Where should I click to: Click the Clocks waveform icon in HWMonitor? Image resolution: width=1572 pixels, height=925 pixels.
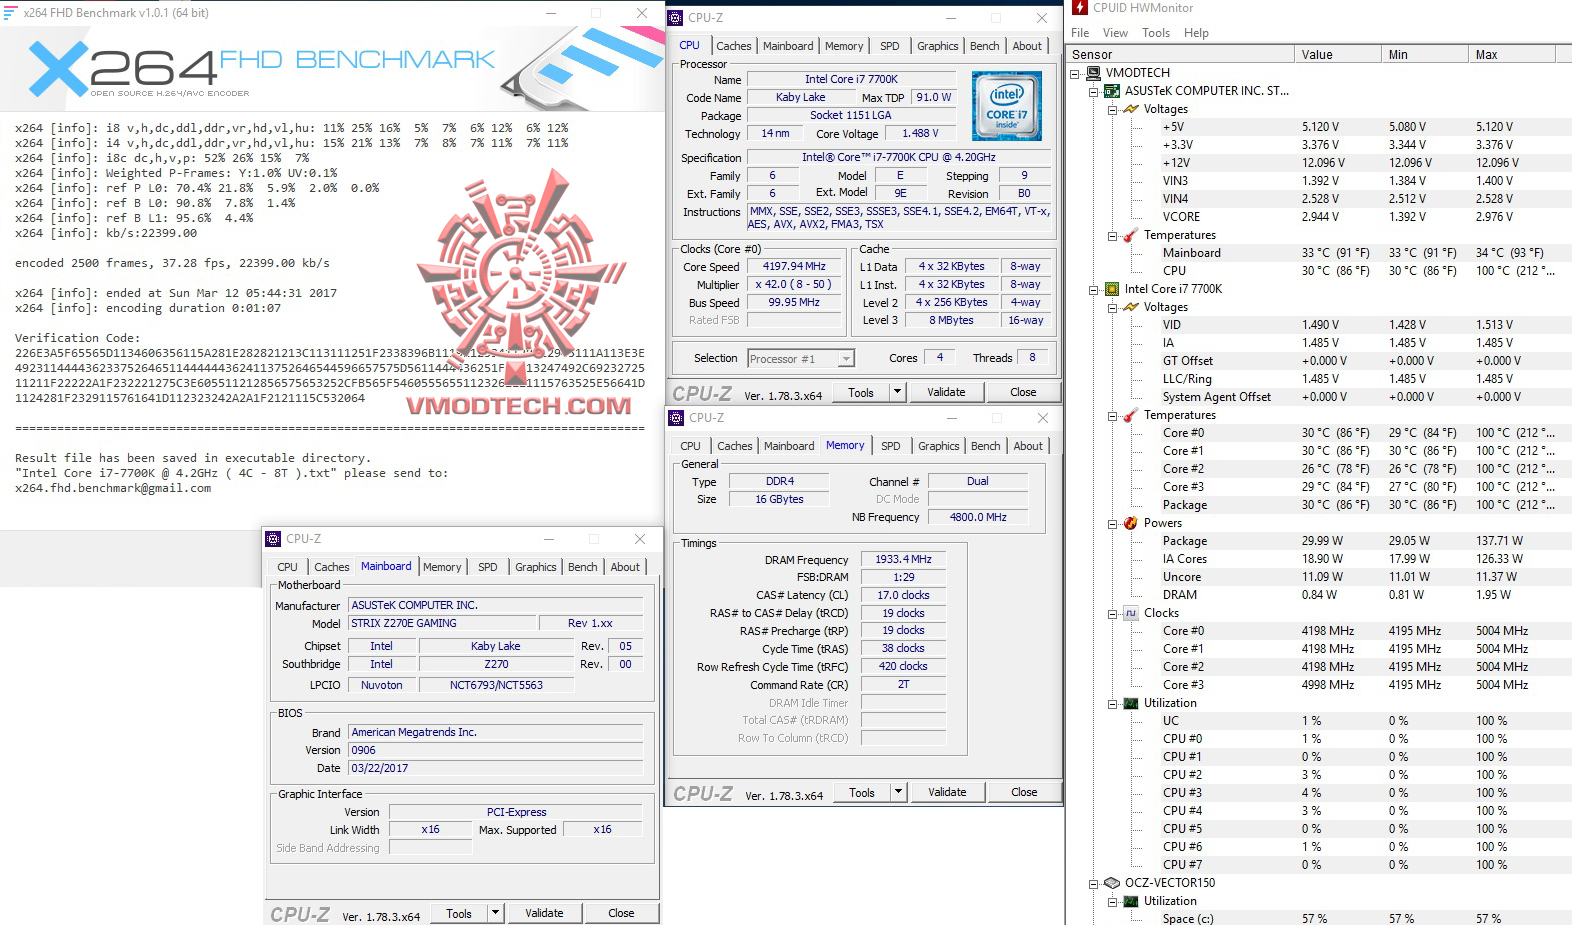[1130, 613]
